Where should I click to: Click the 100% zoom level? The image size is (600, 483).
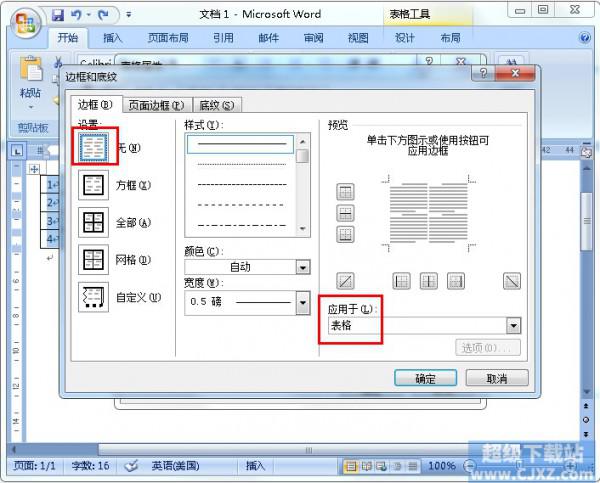[442, 466]
